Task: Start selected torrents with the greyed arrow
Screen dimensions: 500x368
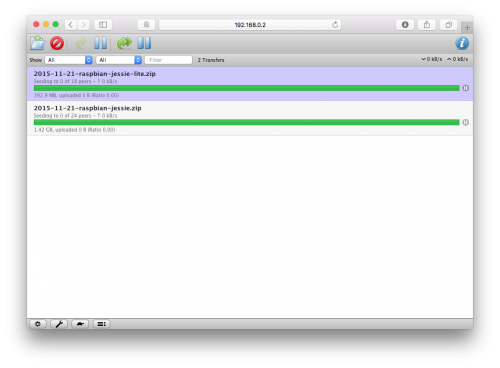Action: (81, 43)
